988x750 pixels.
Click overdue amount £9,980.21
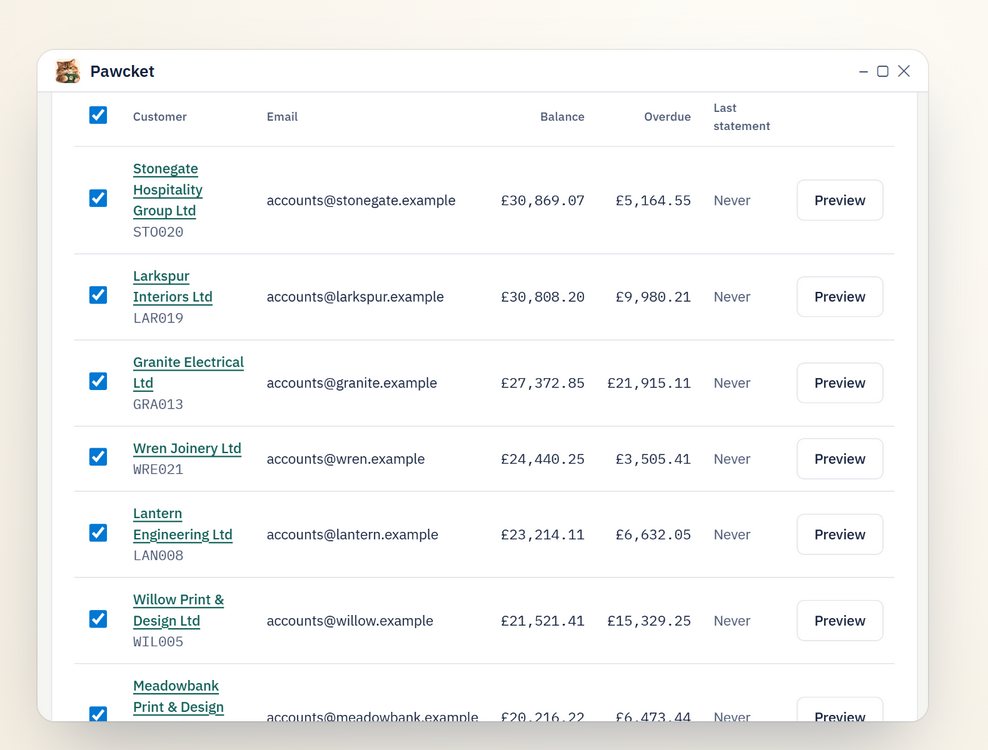tap(653, 297)
